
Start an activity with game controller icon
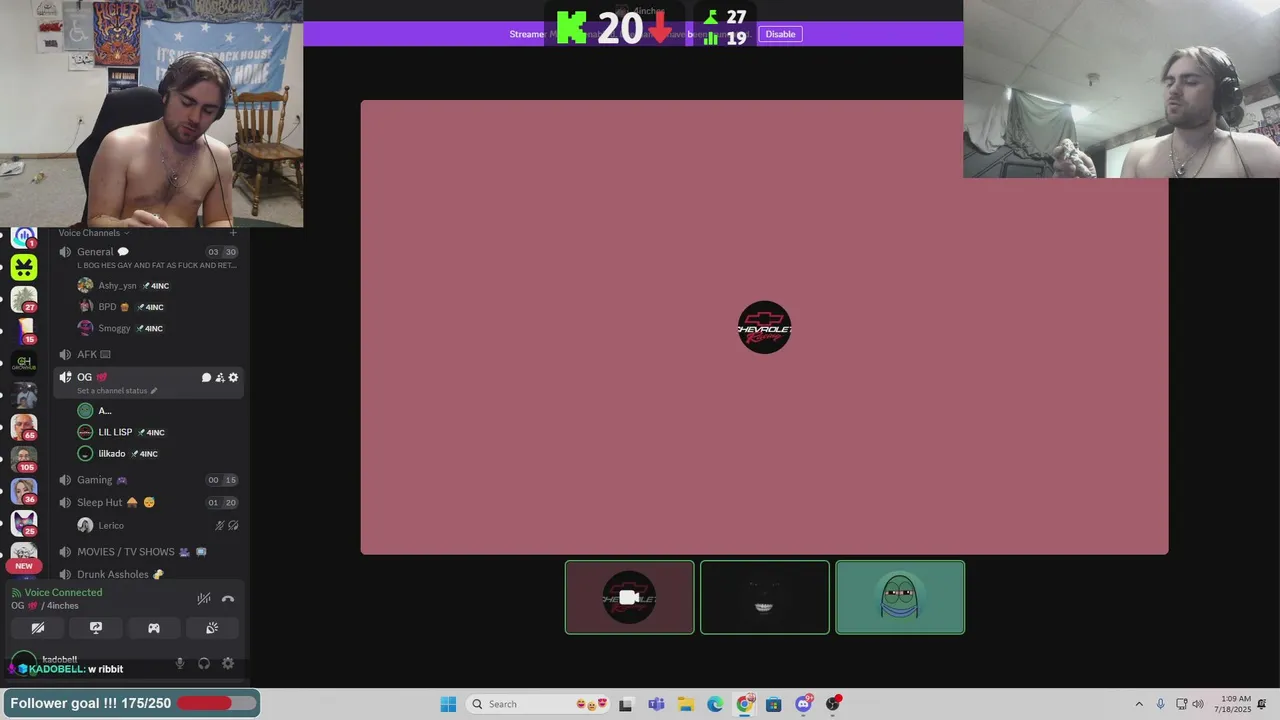coord(154,628)
